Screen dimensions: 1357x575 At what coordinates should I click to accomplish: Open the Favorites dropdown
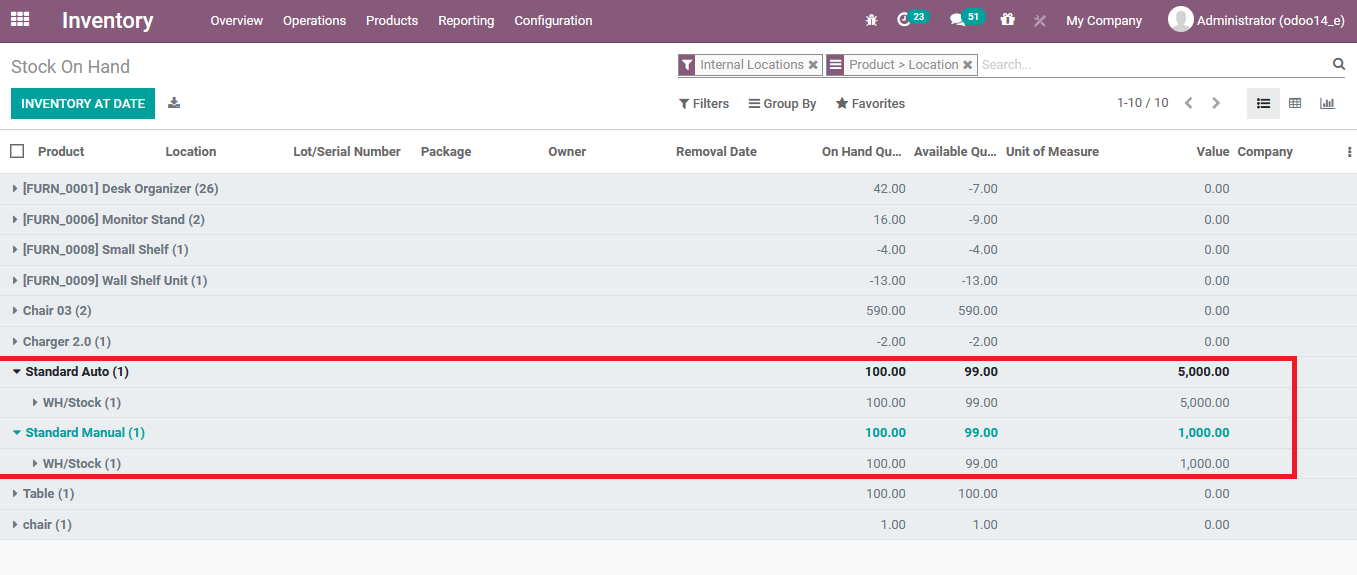[870, 104]
